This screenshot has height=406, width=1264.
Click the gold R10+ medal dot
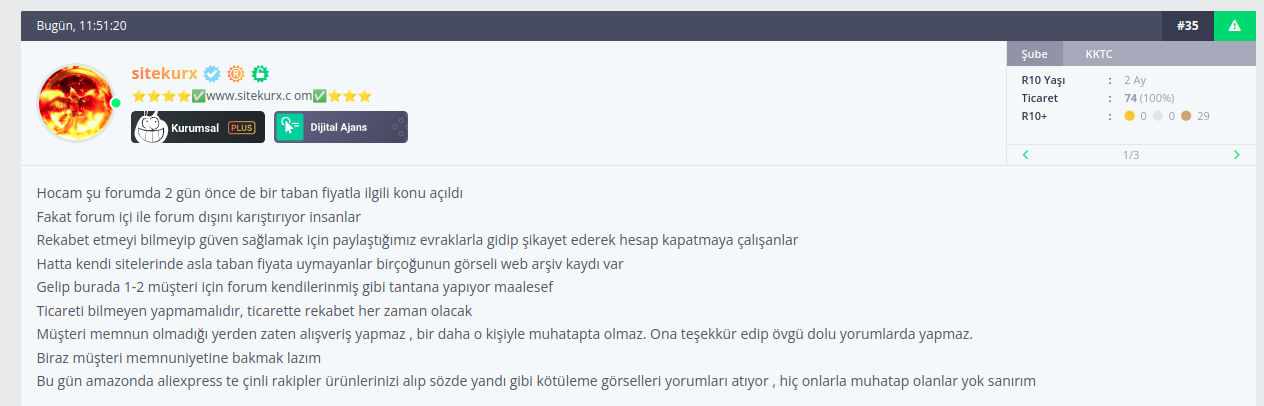1129,116
